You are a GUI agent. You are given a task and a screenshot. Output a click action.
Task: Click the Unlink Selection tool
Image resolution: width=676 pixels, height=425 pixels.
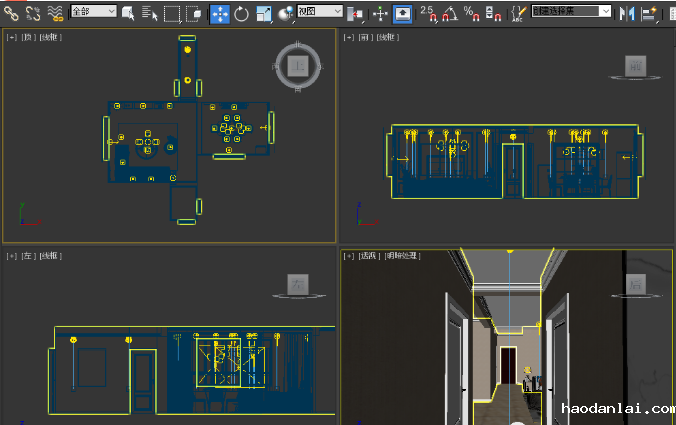[33, 13]
